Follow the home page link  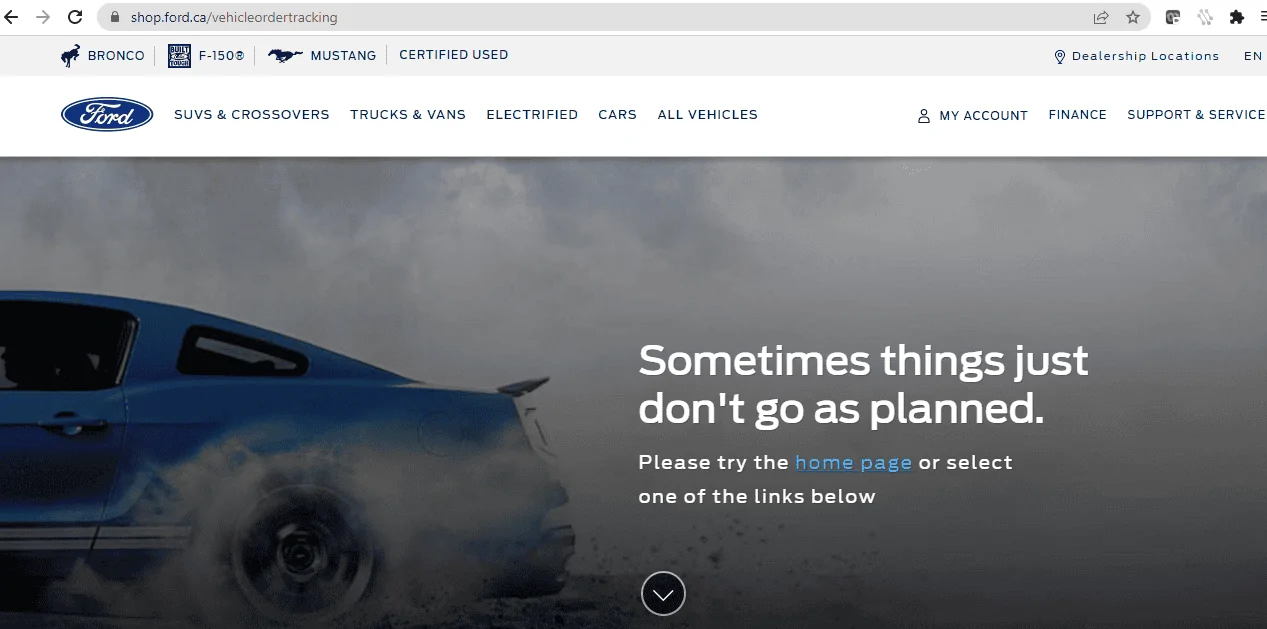853,463
